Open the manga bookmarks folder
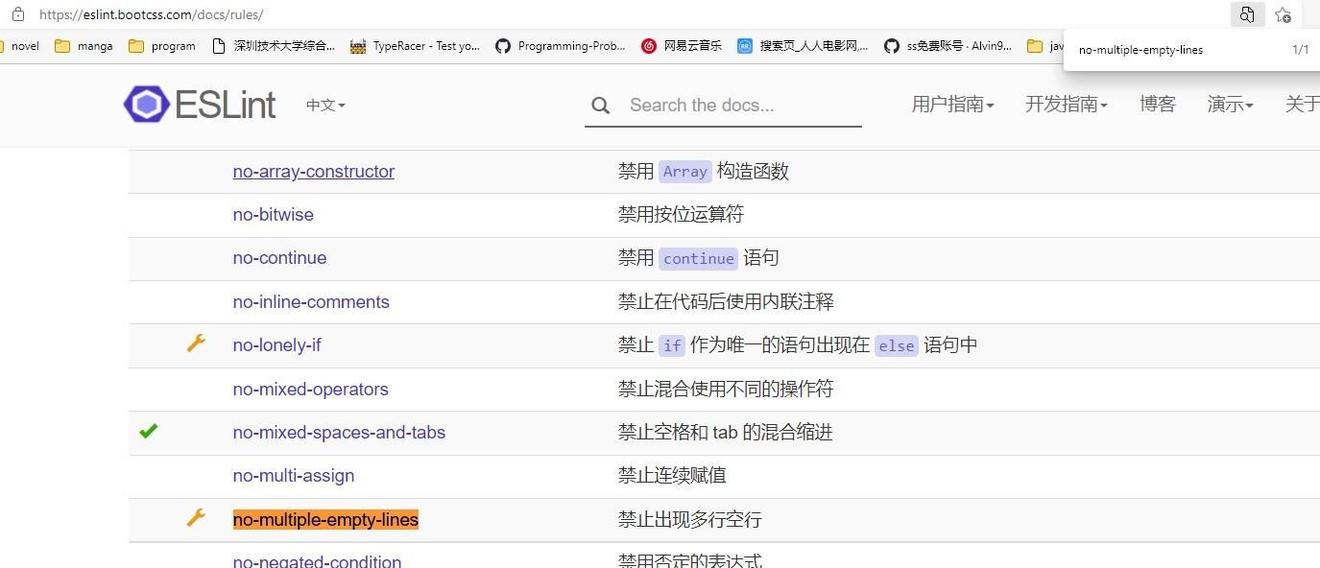The height and width of the screenshot is (568, 1320). coord(84,46)
